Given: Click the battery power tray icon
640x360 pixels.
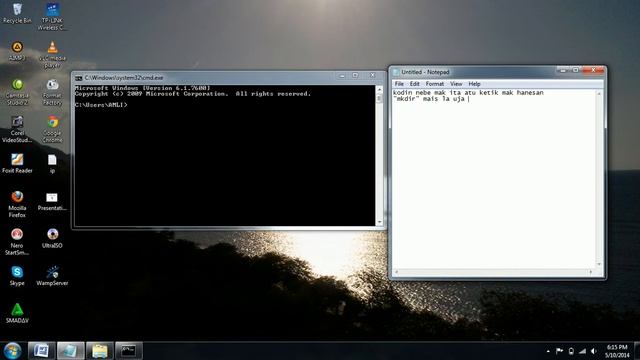Looking at the screenshot, I should pos(571,351).
